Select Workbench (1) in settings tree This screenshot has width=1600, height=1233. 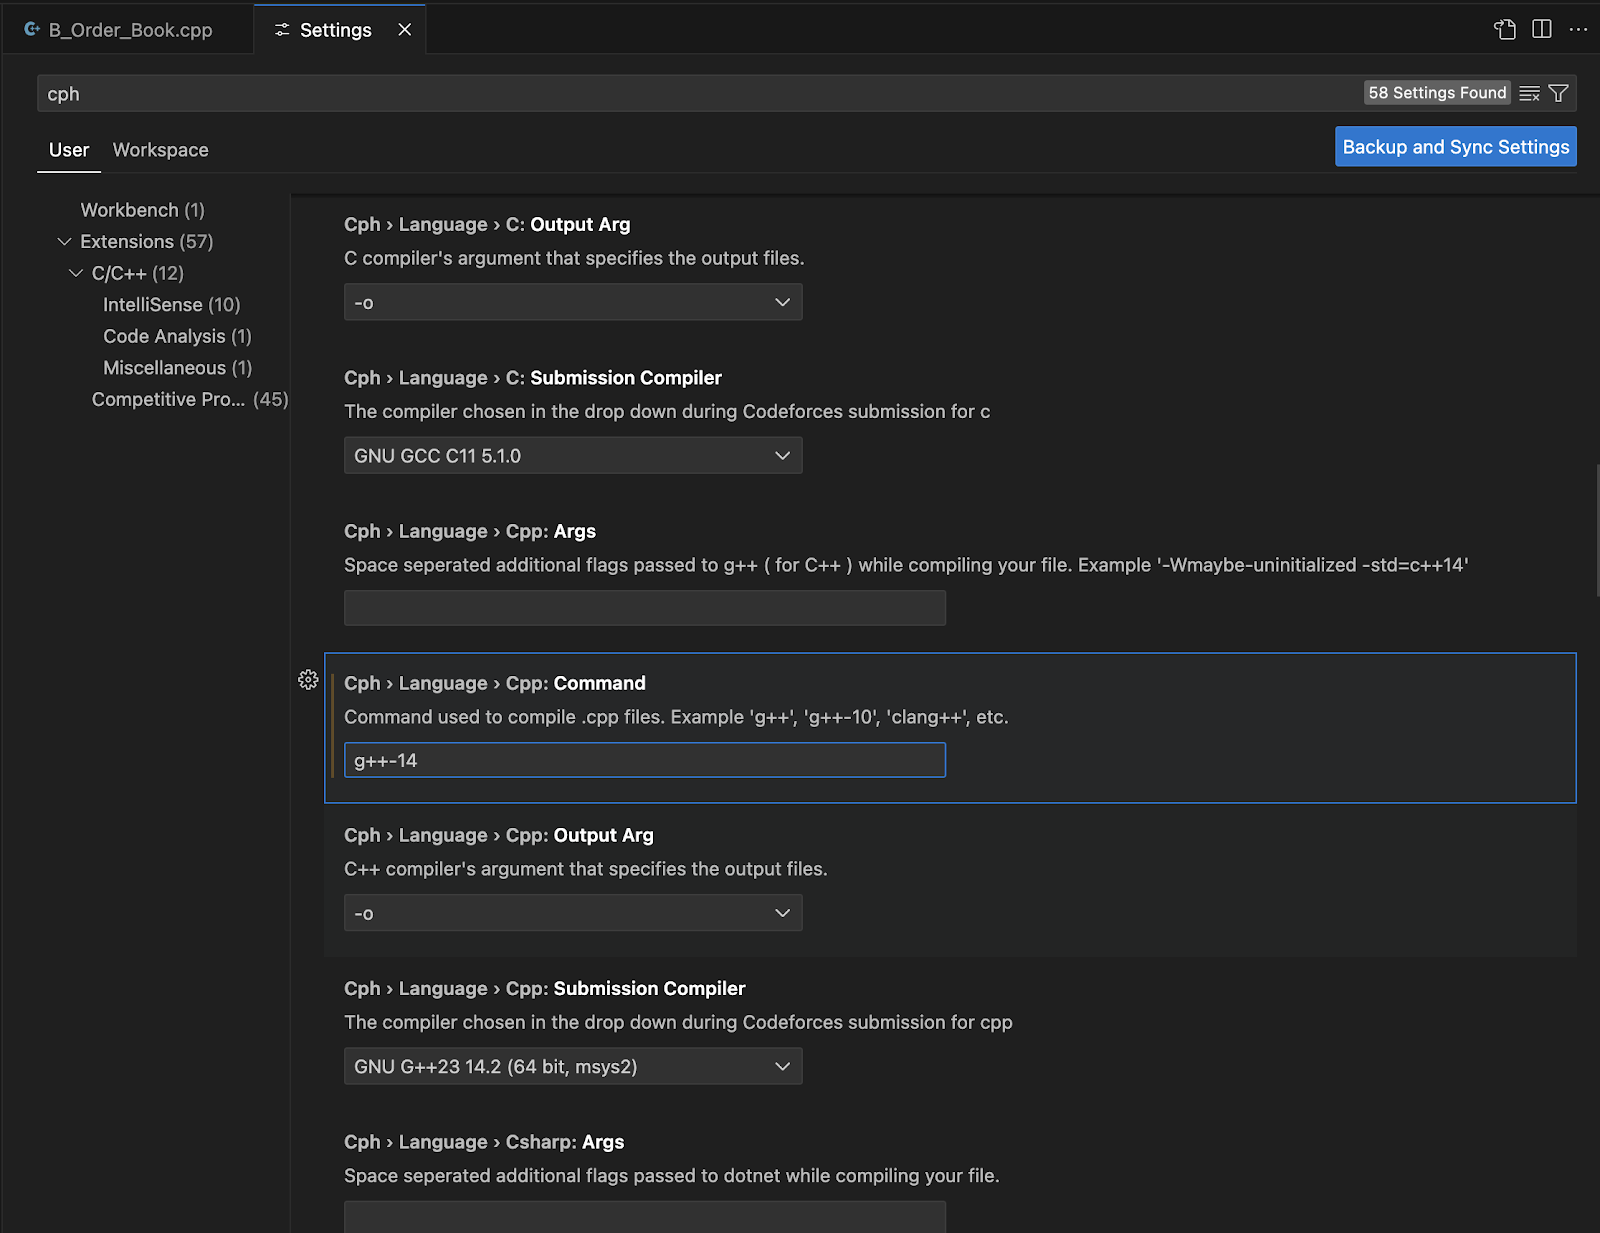143,210
